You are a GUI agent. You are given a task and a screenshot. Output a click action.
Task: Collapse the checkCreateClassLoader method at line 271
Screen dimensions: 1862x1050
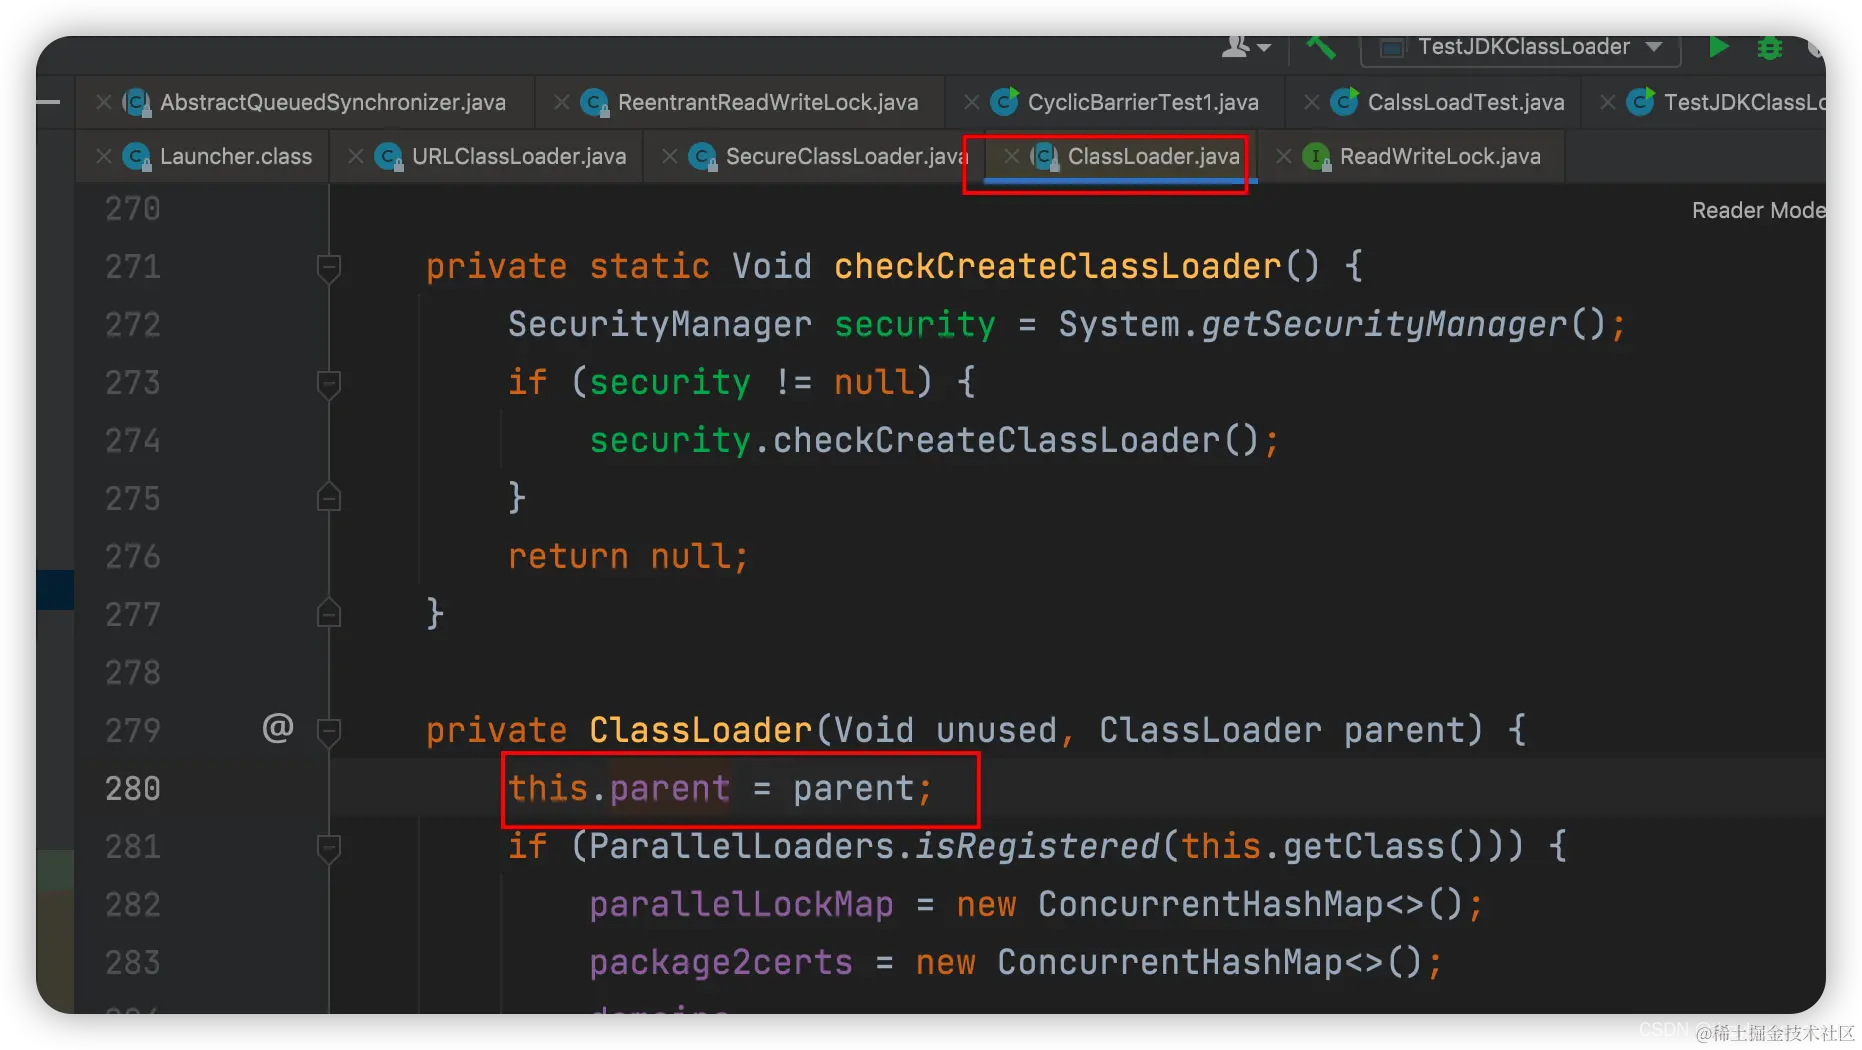[x=328, y=267]
